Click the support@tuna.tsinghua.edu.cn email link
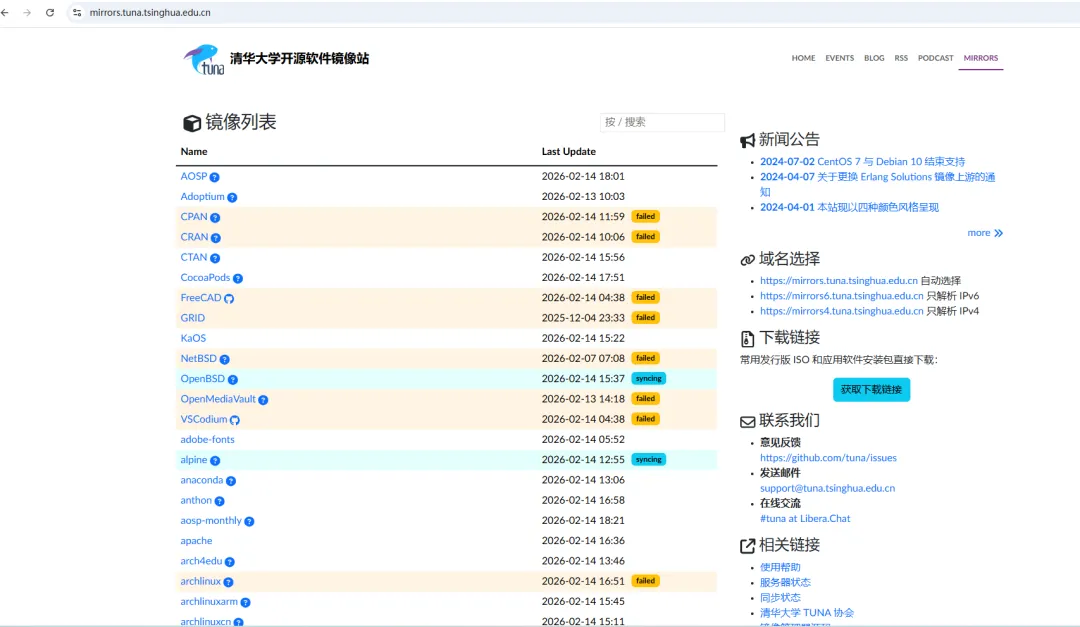 (827, 488)
